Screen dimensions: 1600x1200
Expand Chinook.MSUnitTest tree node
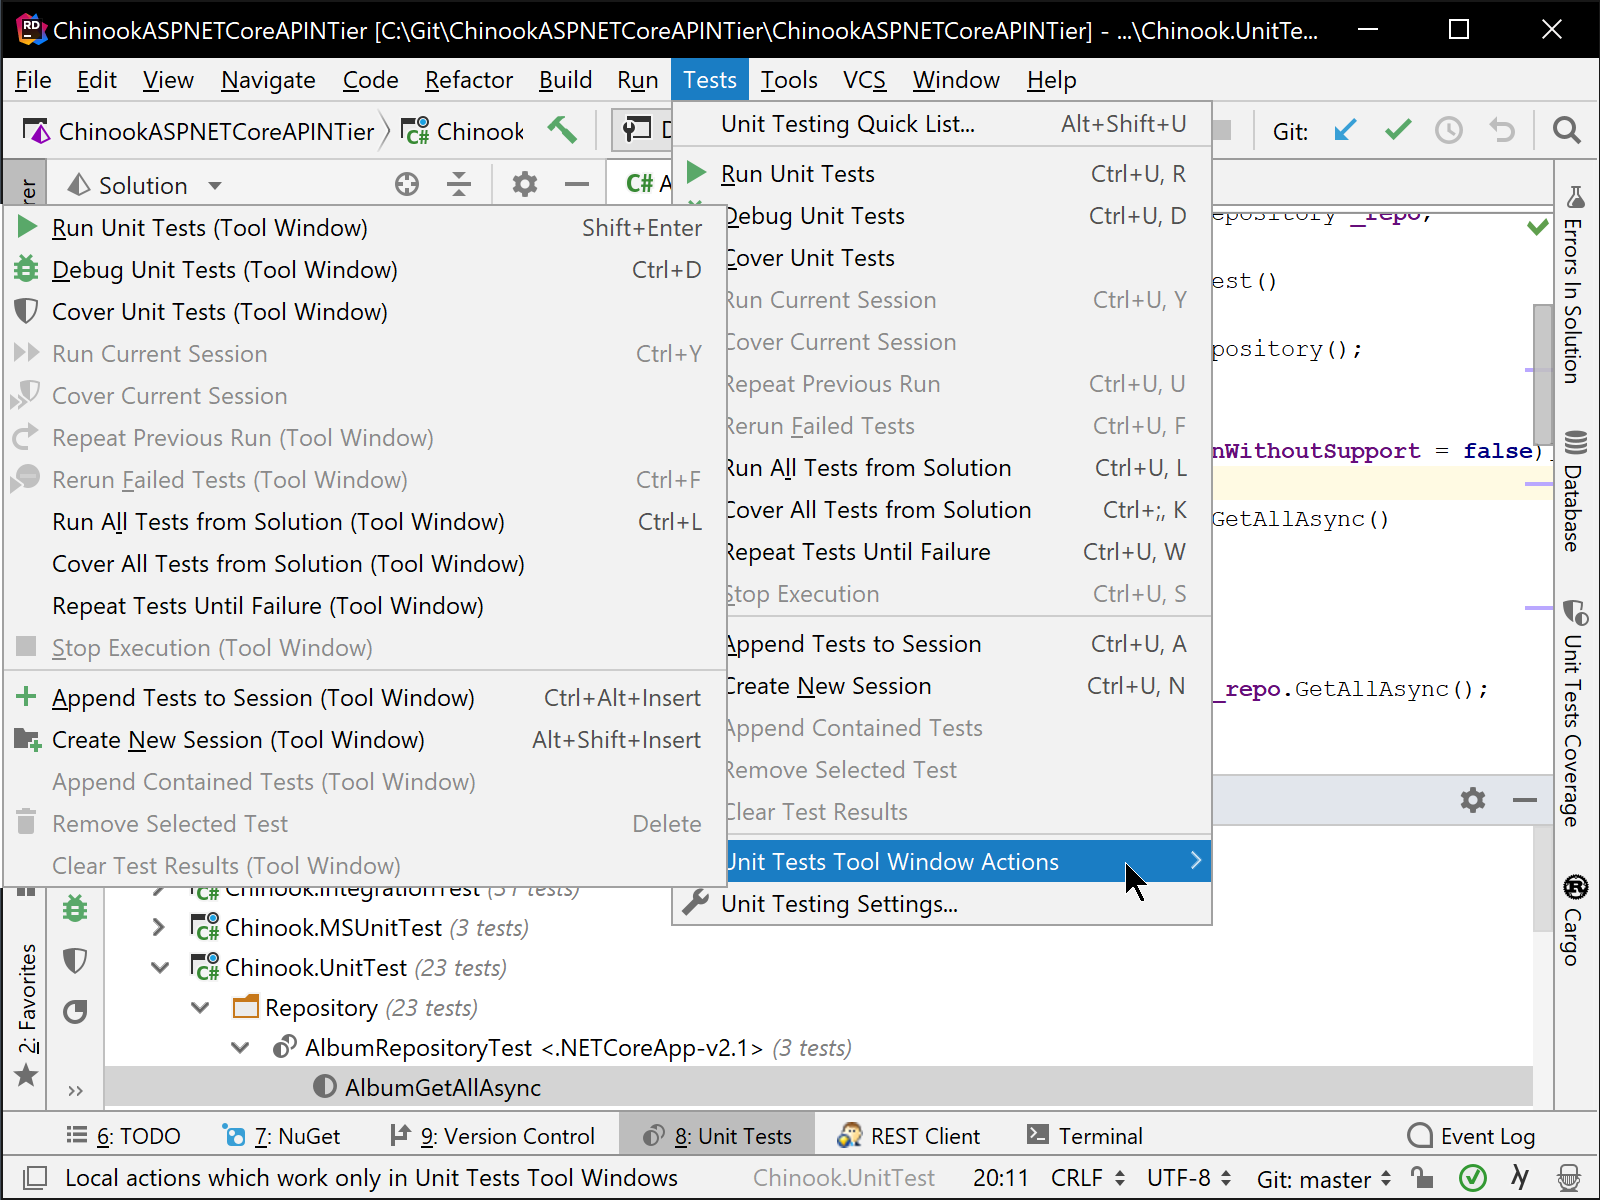[x=159, y=927]
